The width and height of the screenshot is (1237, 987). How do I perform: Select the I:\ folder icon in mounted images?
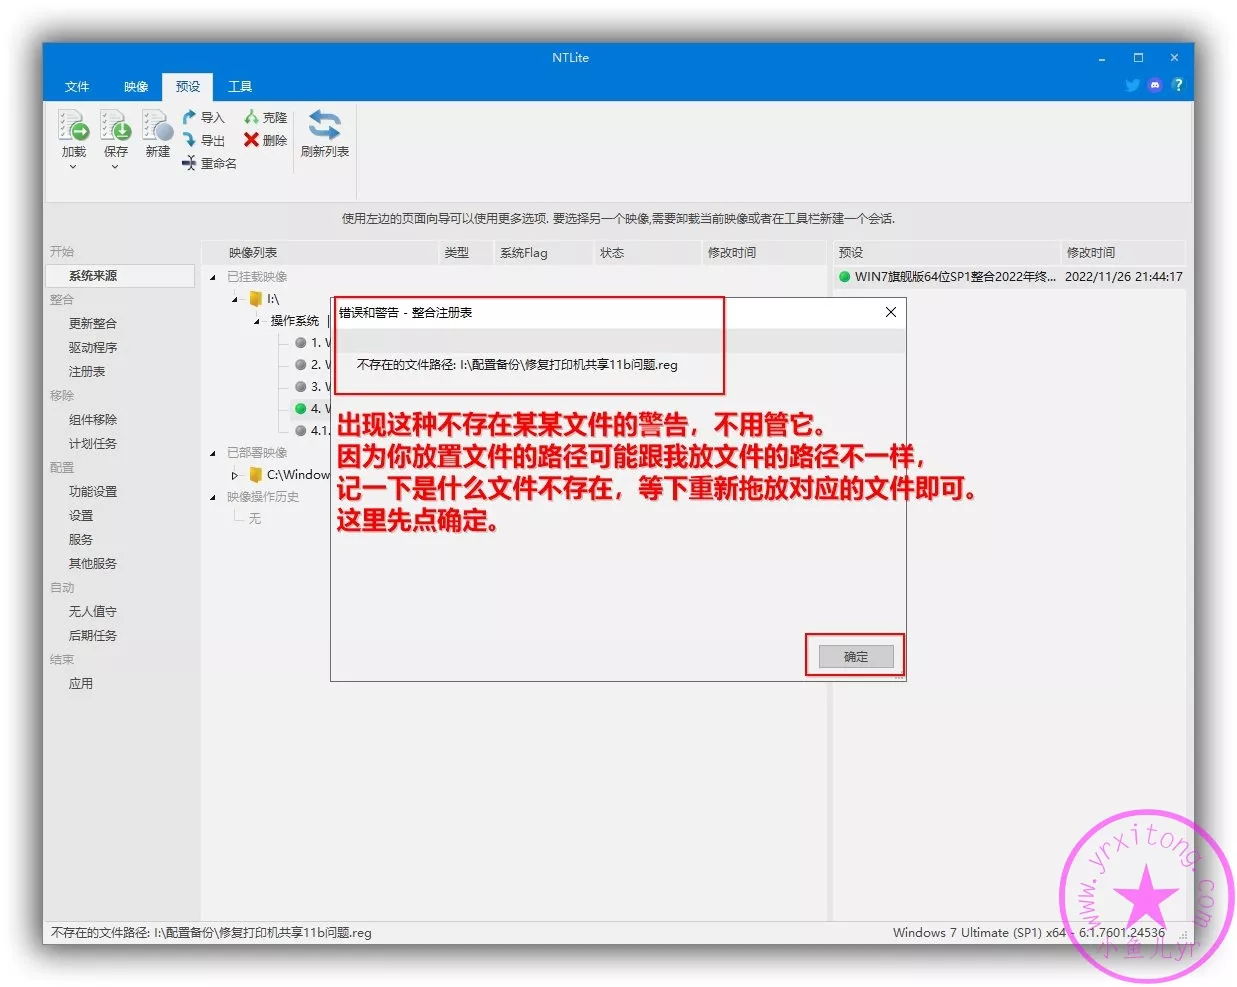(x=256, y=299)
